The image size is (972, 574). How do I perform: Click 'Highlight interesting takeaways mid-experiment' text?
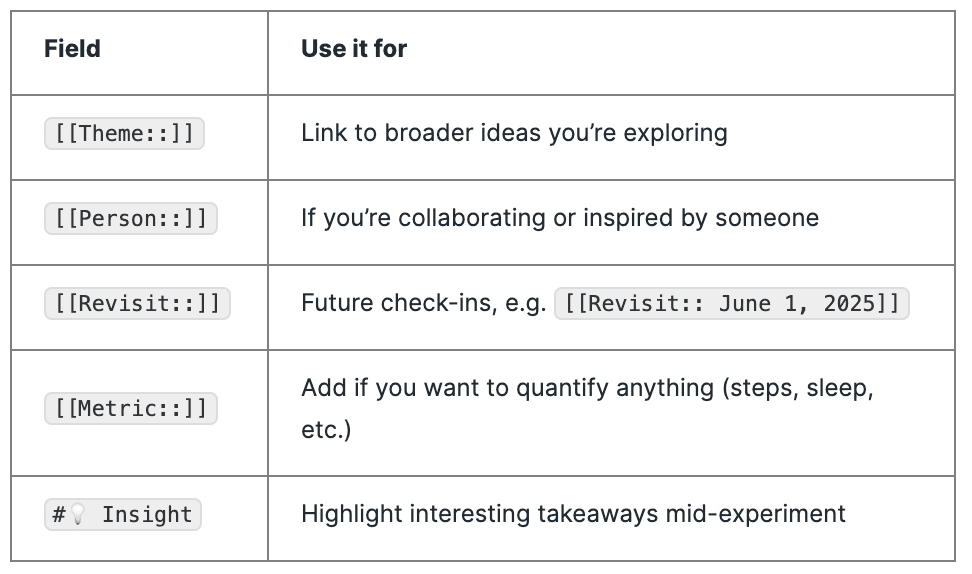[573, 514]
